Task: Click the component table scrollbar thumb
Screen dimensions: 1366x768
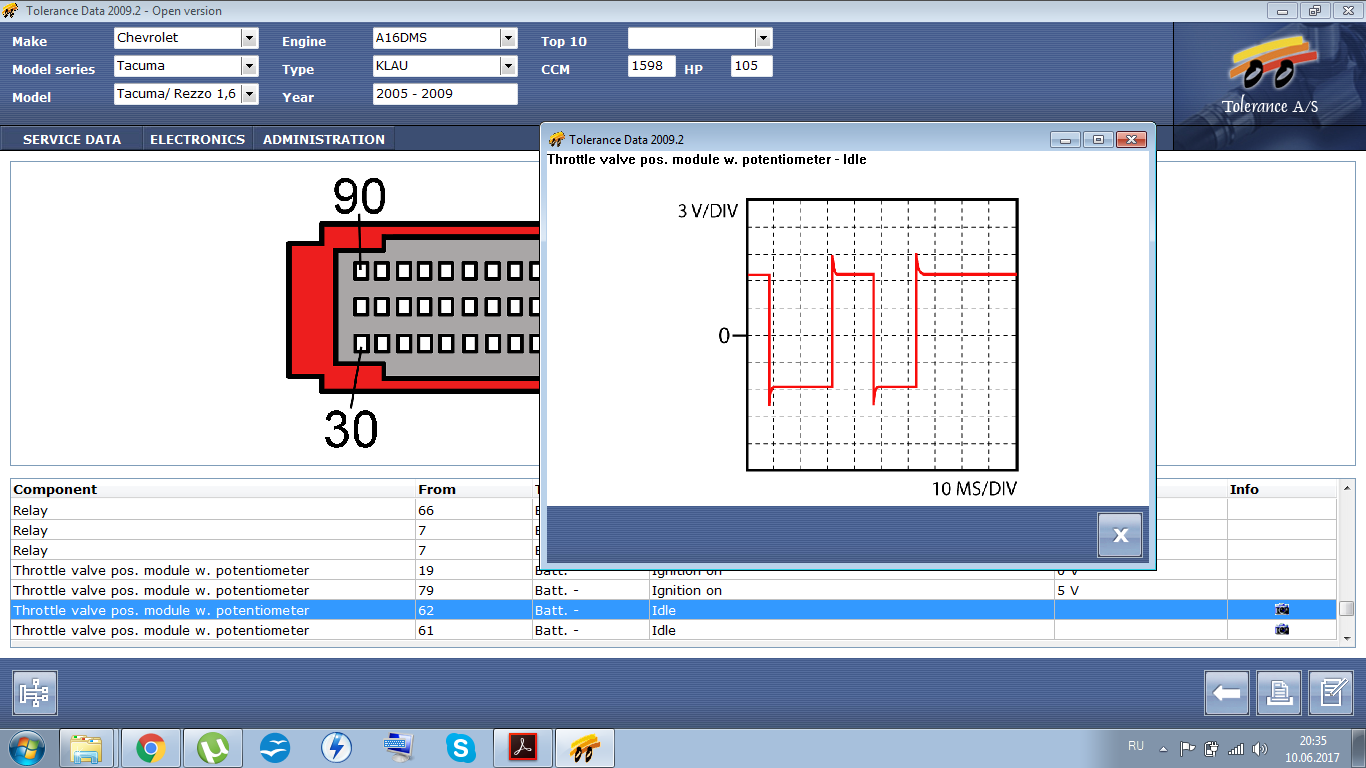Action: coord(1347,609)
